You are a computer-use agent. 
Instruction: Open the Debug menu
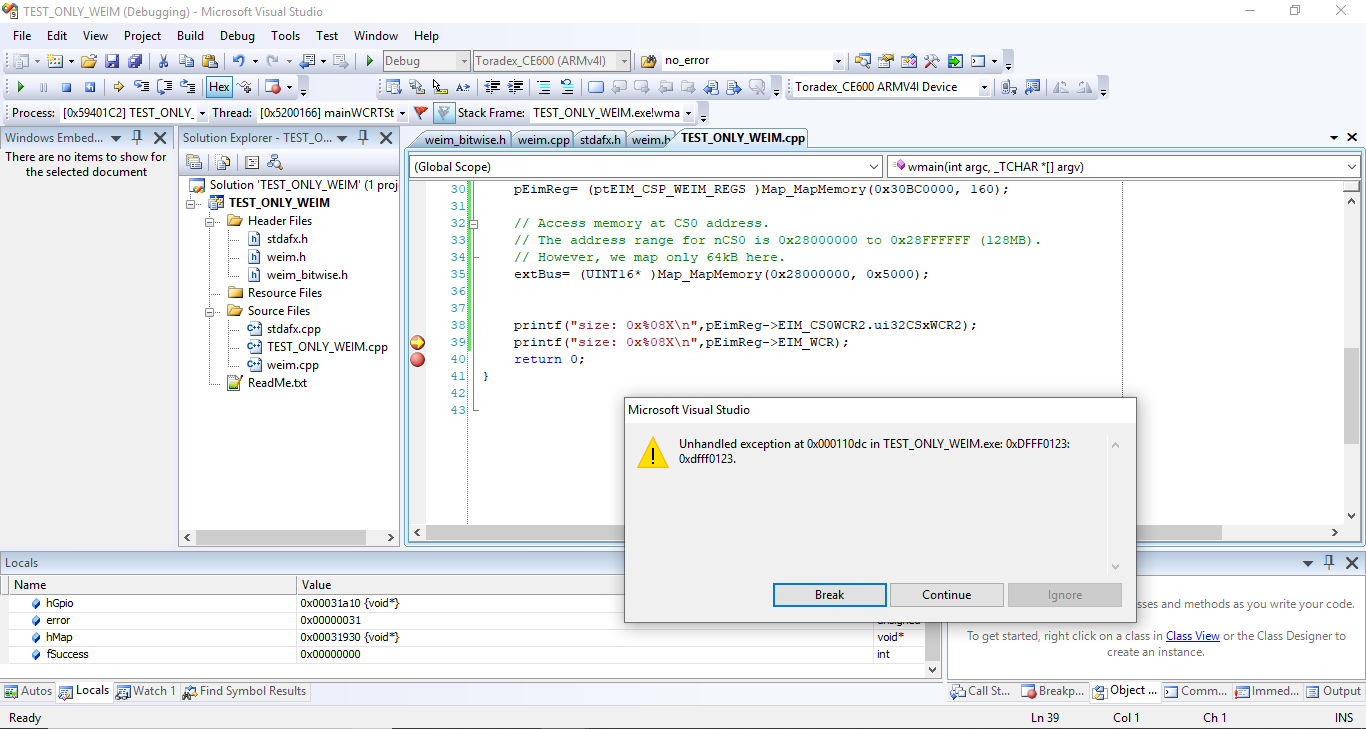pyautogui.click(x=237, y=35)
